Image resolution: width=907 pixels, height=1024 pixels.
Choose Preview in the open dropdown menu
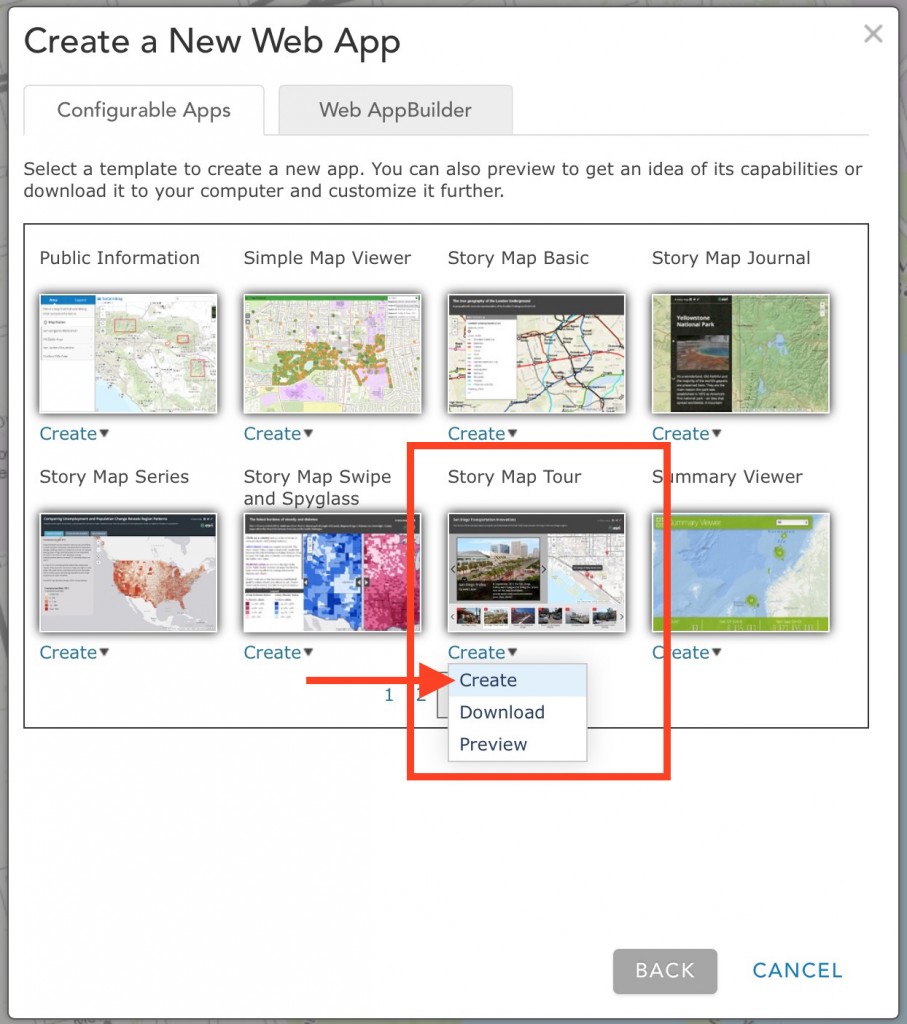[x=517, y=744]
